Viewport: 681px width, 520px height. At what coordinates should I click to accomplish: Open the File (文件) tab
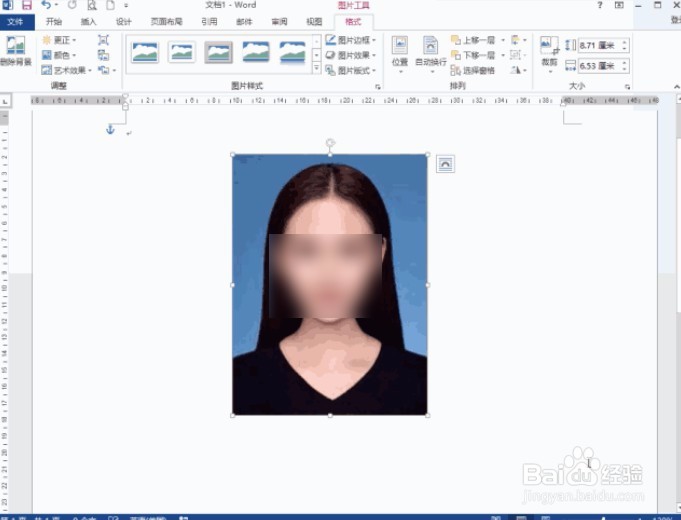(17, 22)
